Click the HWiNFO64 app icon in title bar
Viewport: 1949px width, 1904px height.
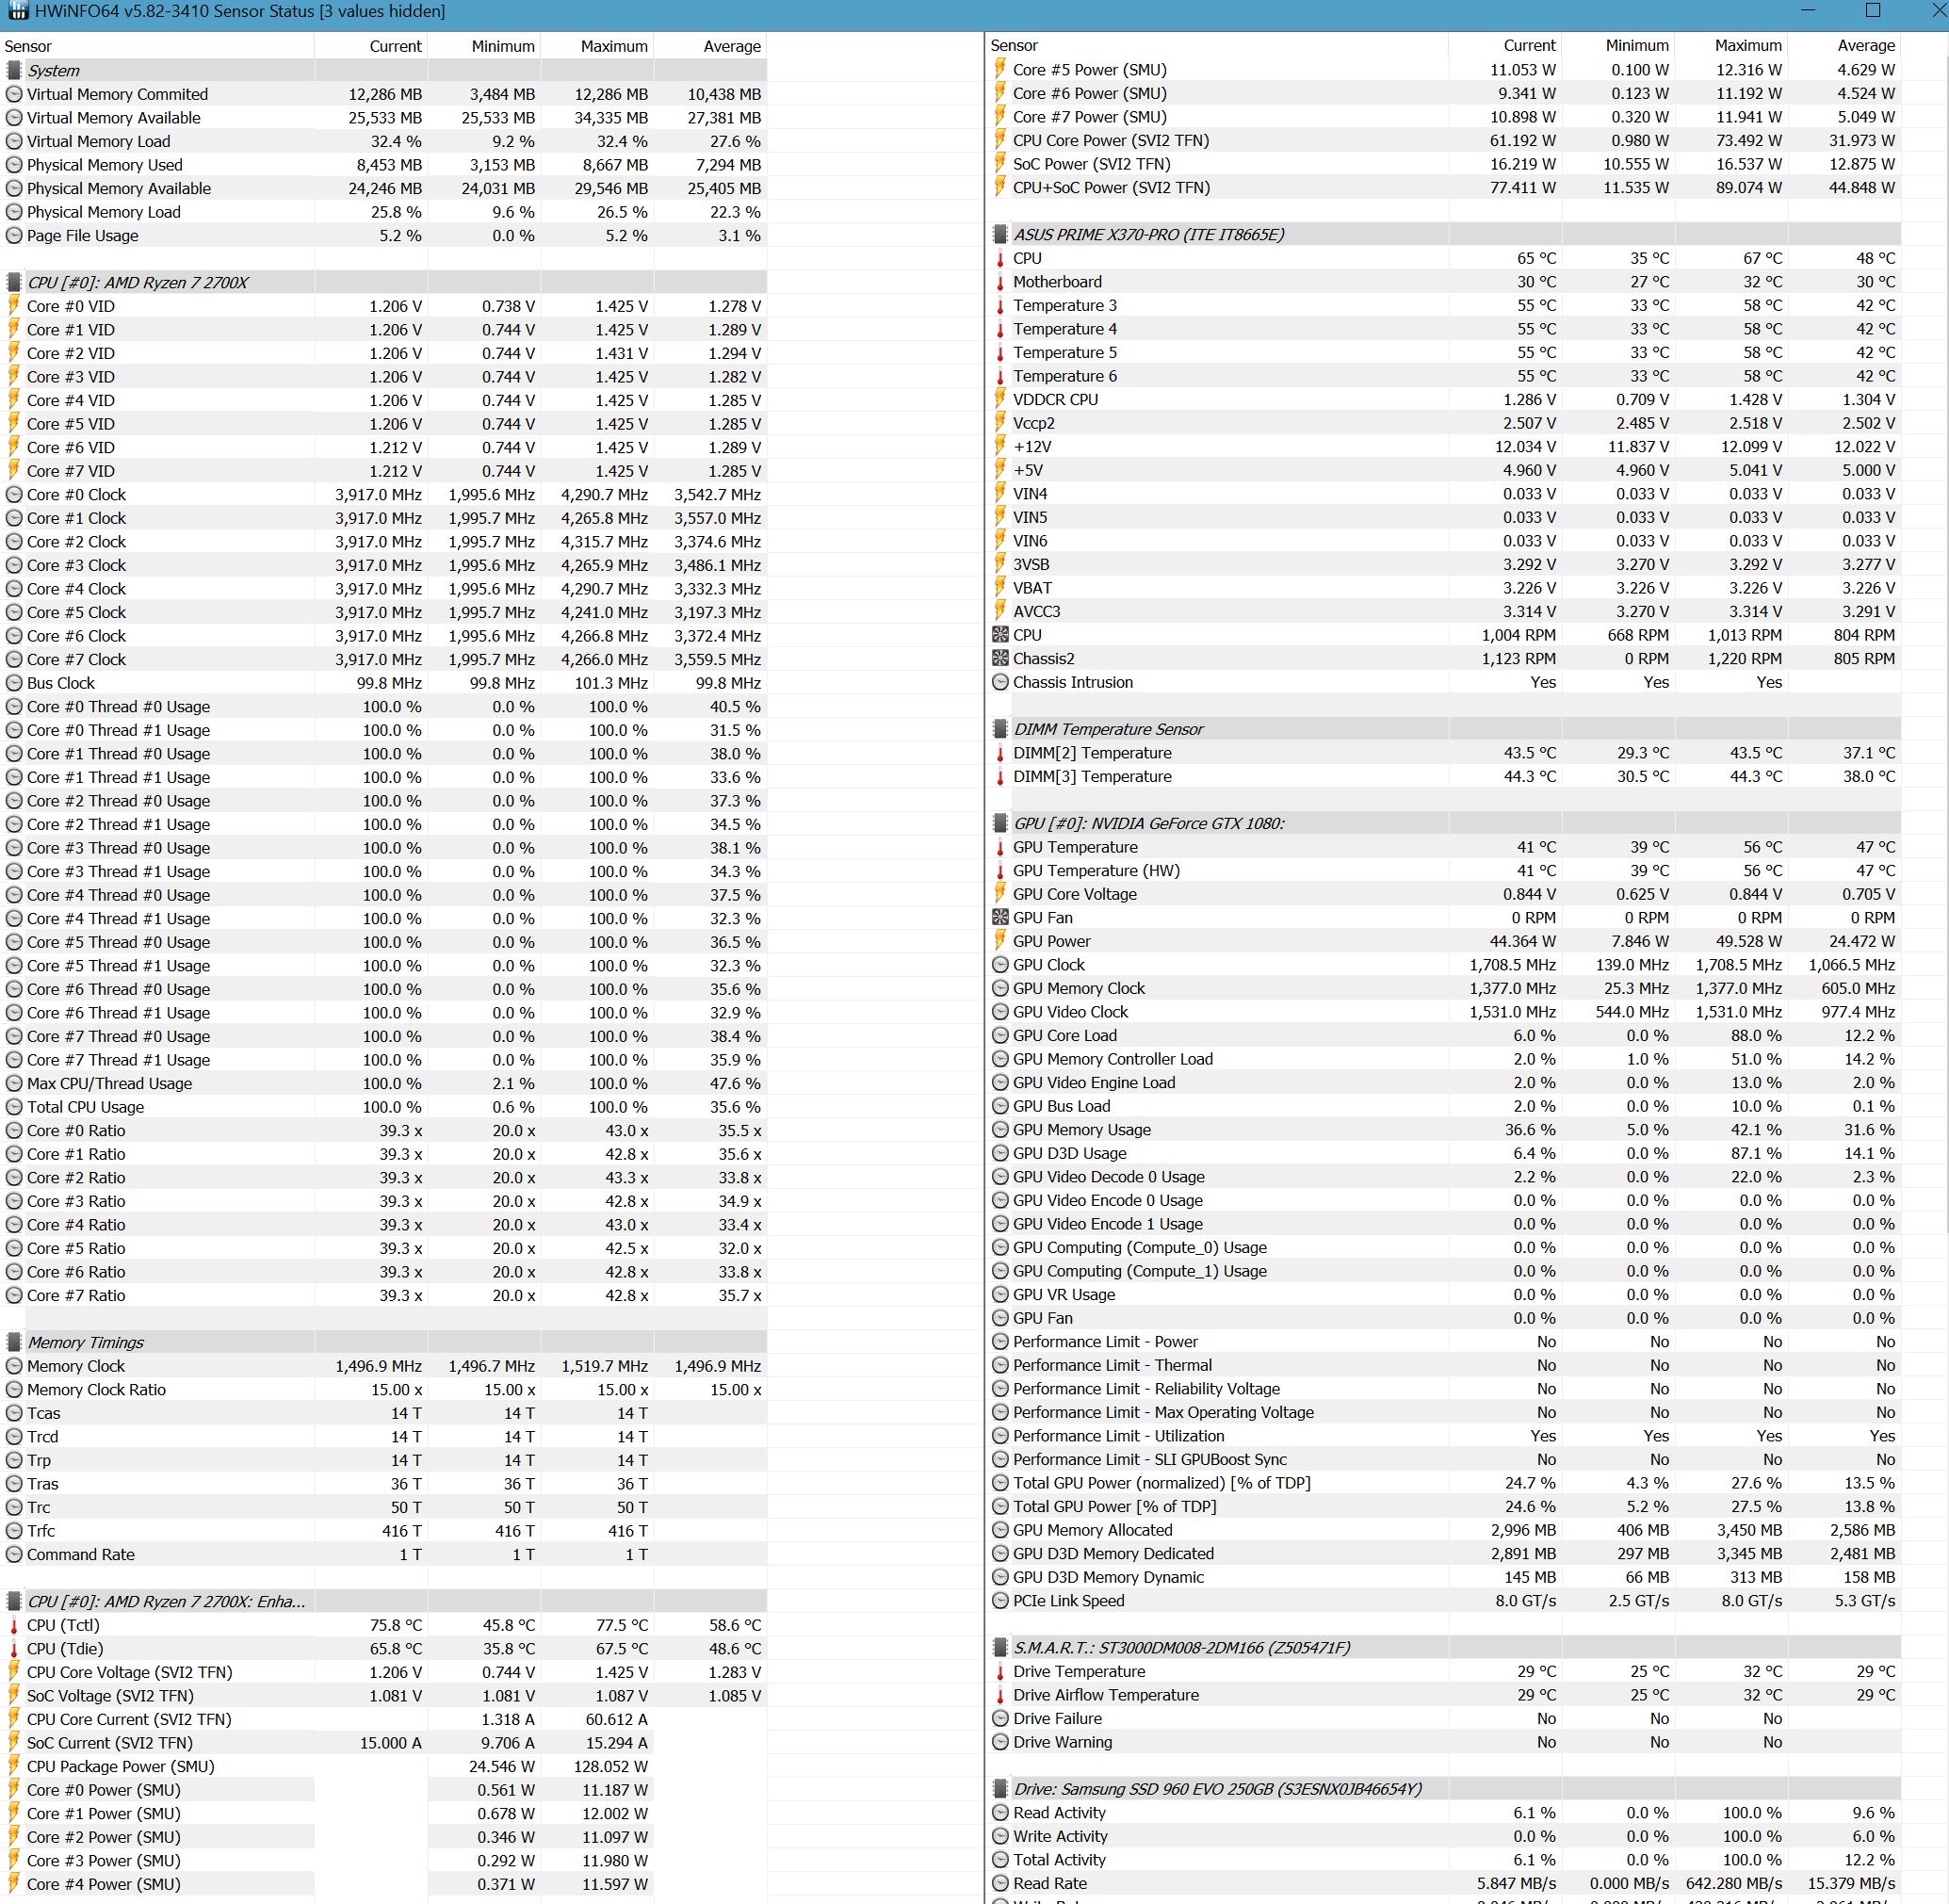[x=17, y=12]
